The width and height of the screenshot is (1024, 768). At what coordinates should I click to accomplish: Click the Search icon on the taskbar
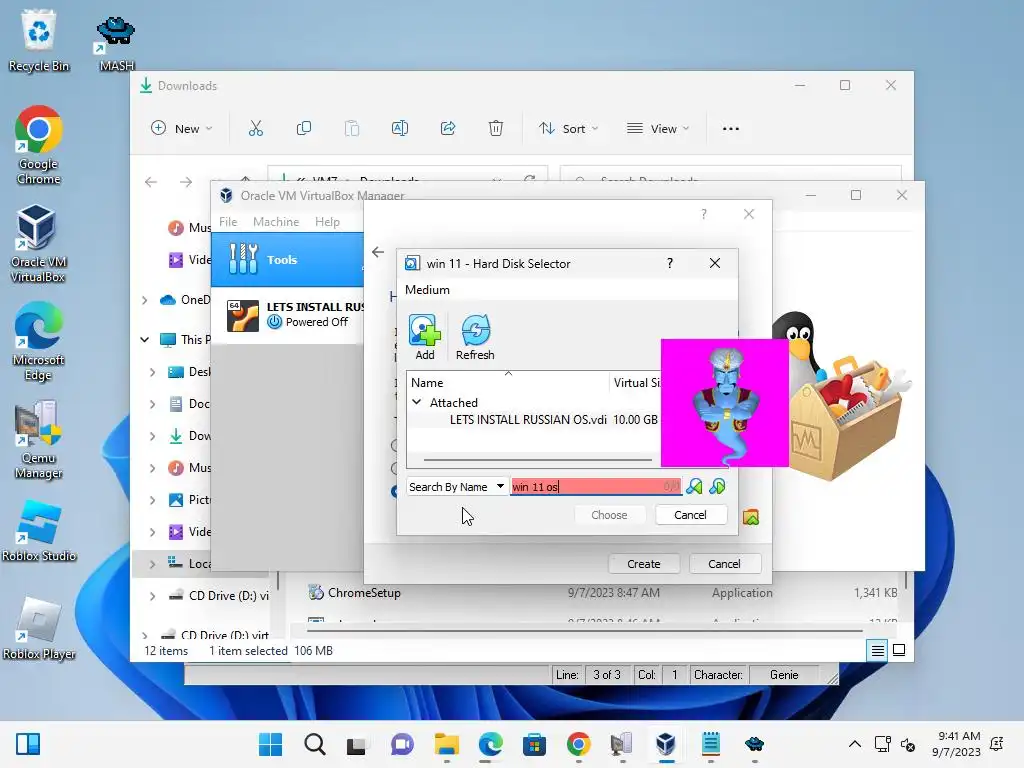(315, 744)
